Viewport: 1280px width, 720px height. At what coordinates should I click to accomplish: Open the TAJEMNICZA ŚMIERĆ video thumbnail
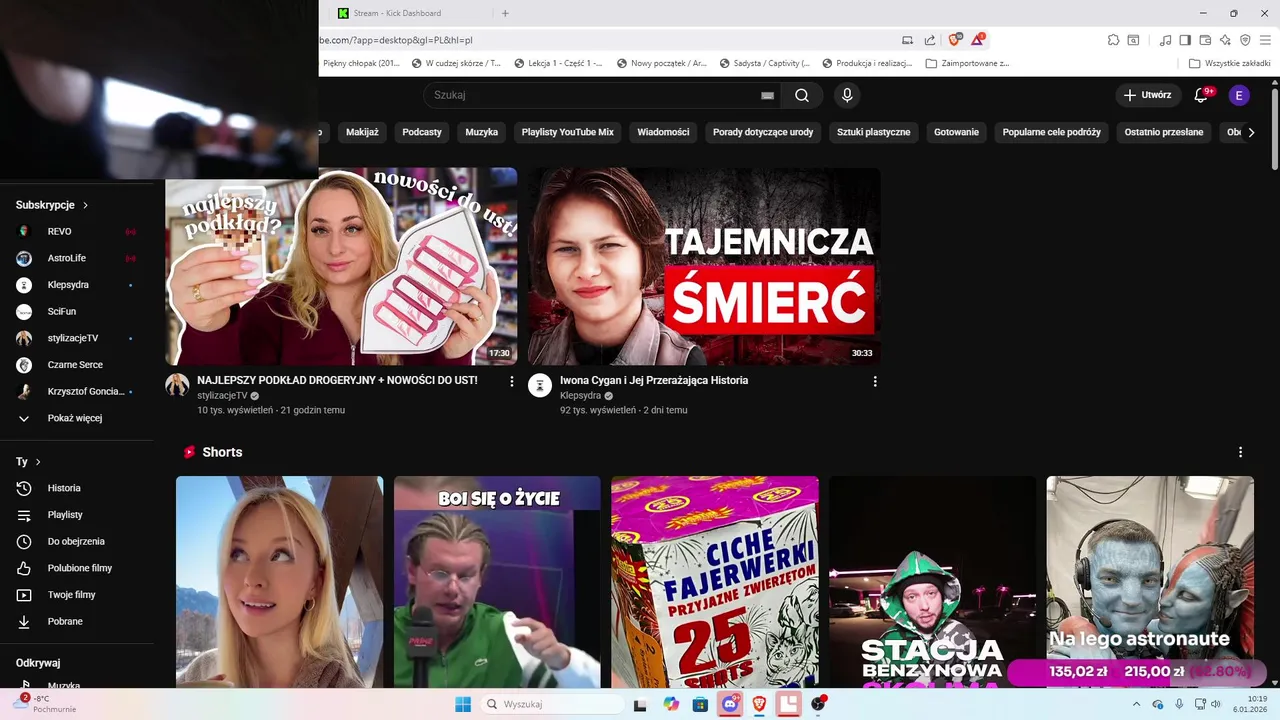click(x=704, y=266)
